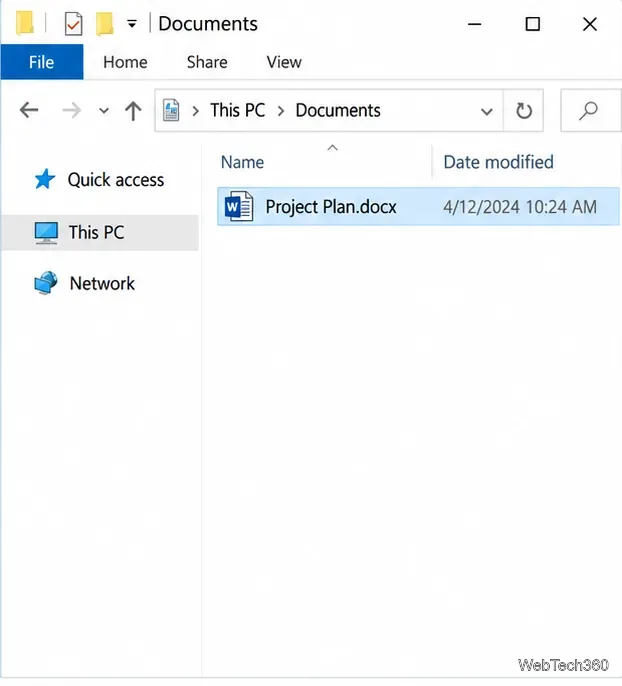Click the Quick access star icon
Image resolution: width=622 pixels, height=686 pixels.
(45, 179)
